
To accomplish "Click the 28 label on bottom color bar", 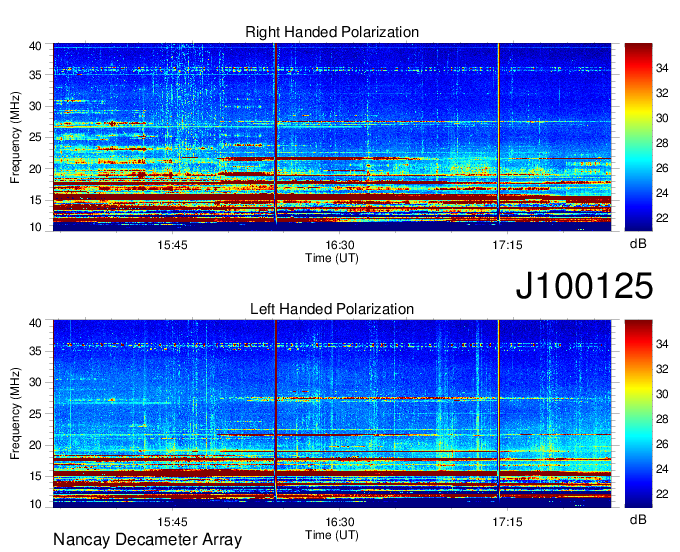I will coord(662,419).
